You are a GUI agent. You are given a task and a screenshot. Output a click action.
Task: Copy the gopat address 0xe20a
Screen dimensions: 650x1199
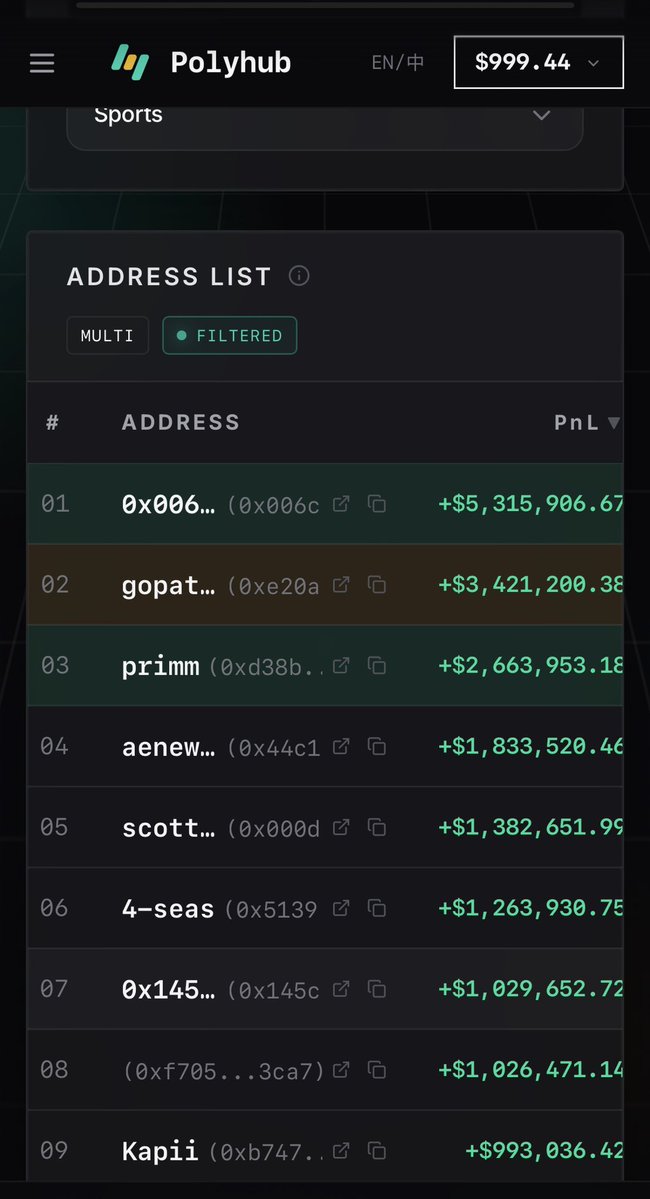377,584
